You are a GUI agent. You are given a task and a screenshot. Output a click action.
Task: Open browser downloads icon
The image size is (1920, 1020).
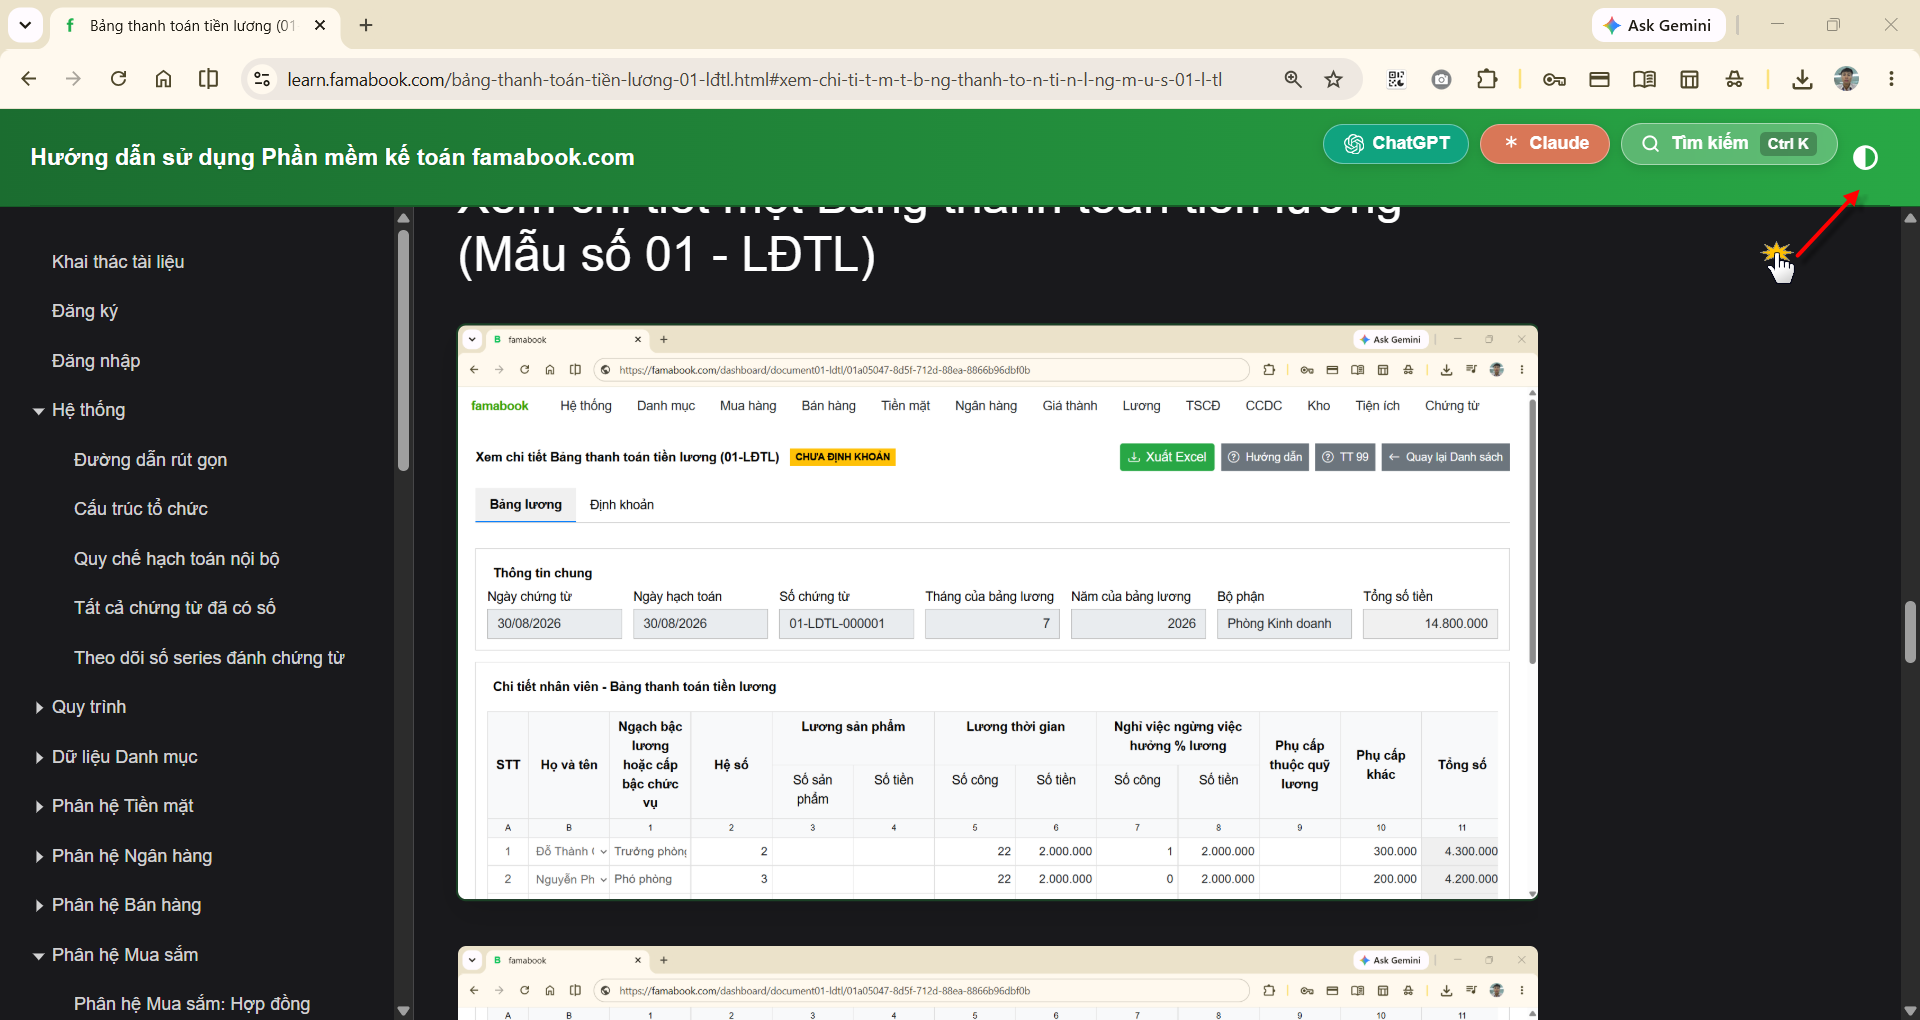tap(1802, 79)
